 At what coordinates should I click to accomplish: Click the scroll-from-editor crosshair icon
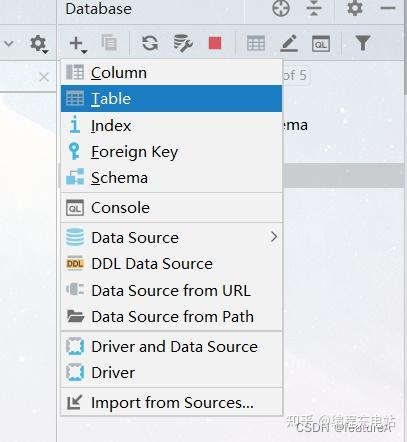(x=281, y=8)
